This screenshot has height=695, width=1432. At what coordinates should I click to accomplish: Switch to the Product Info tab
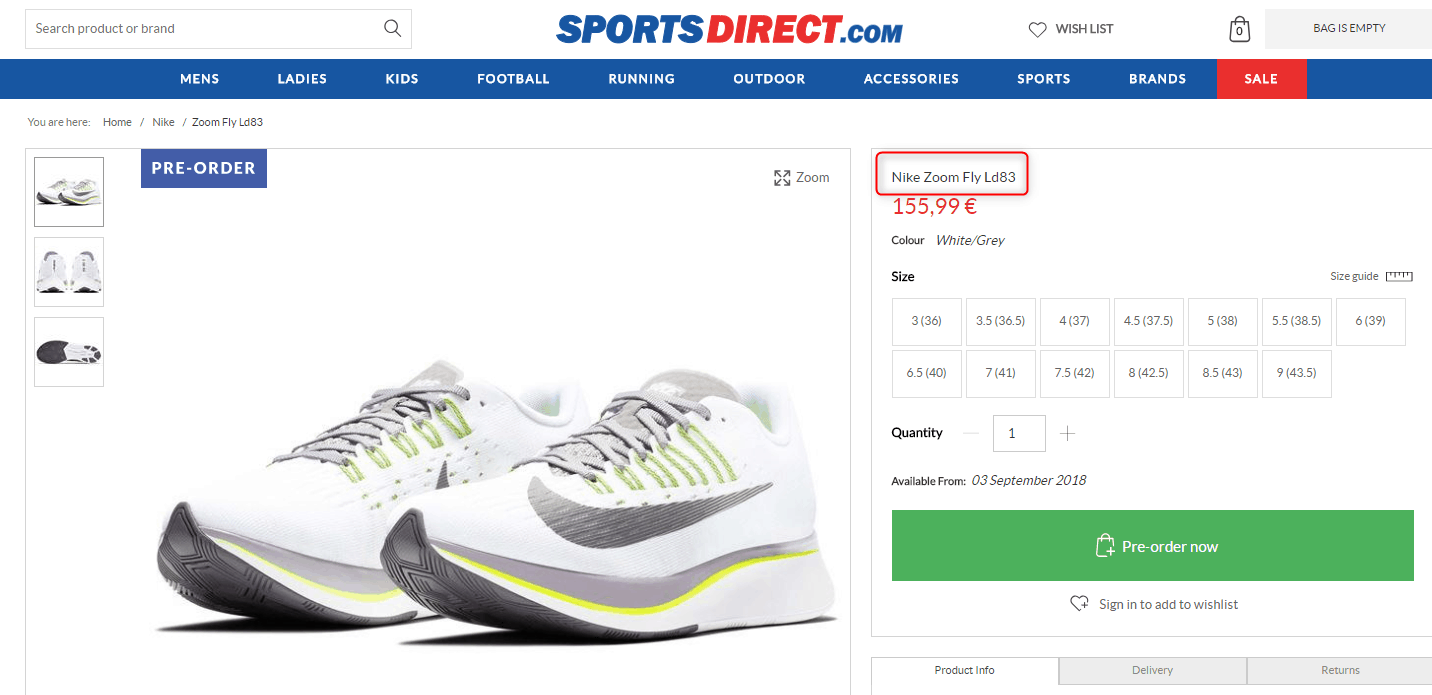pyautogui.click(x=965, y=671)
